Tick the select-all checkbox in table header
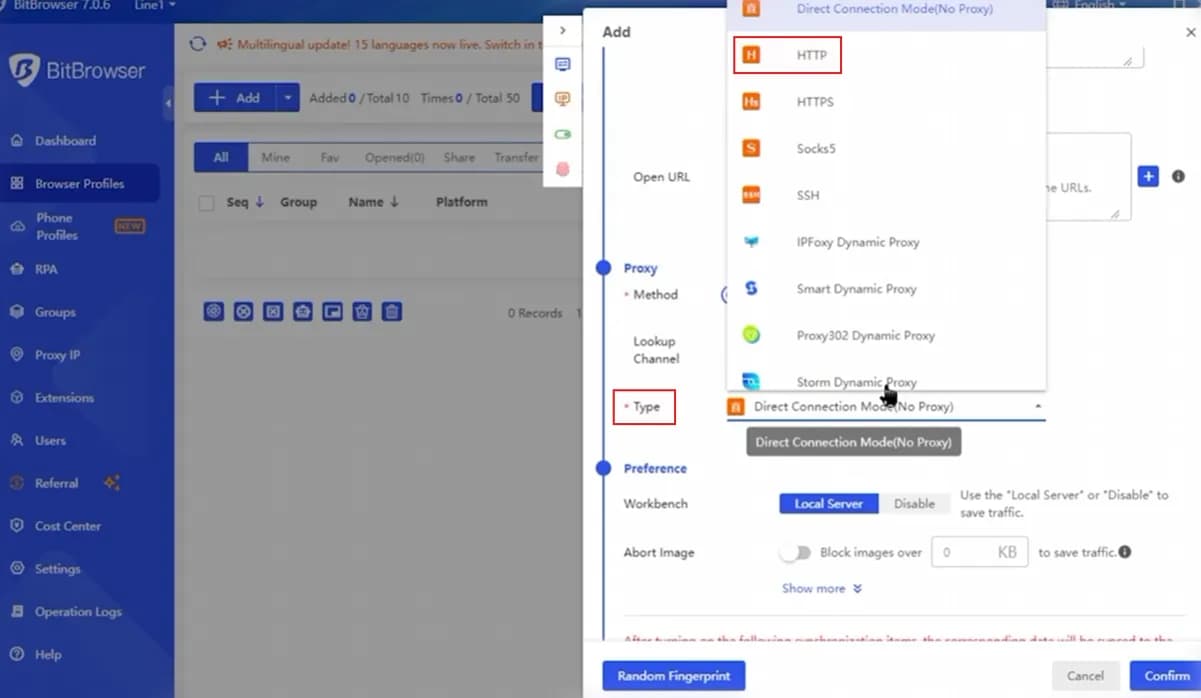The height and width of the screenshot is (698, 1201). pos(207,203)
